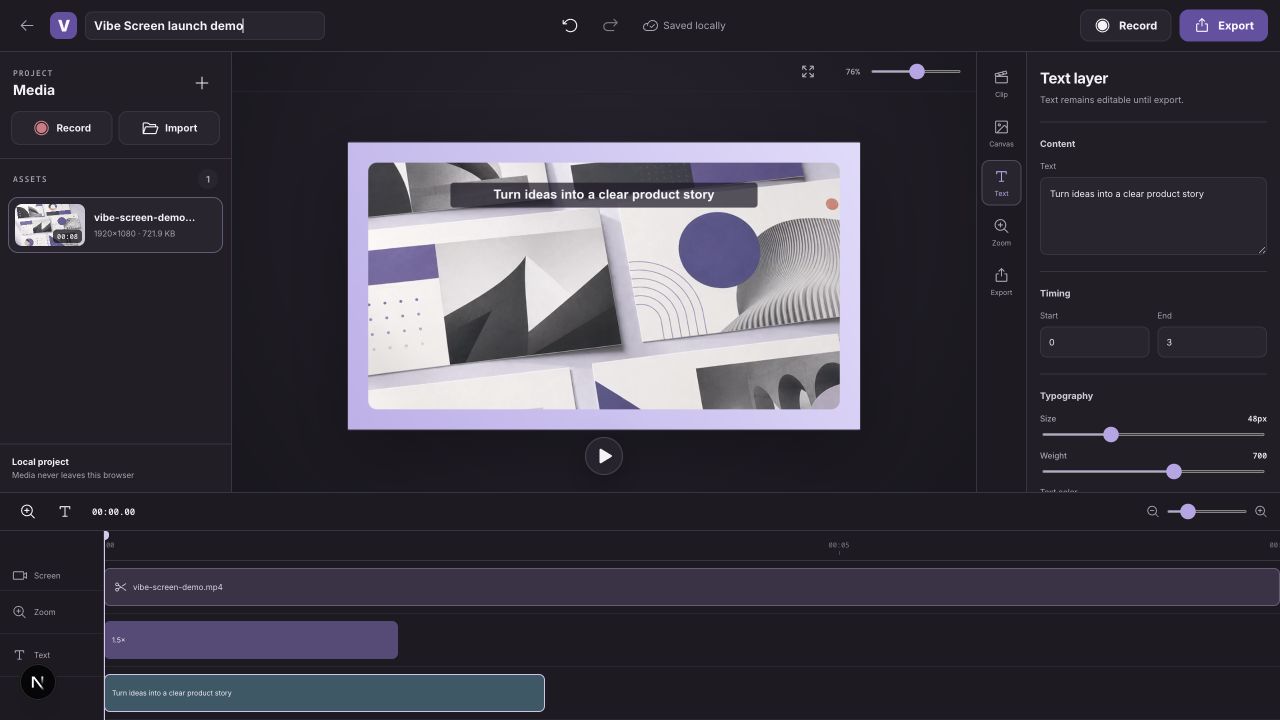Click the scissors icon on the clip

[x=120, y=587]
